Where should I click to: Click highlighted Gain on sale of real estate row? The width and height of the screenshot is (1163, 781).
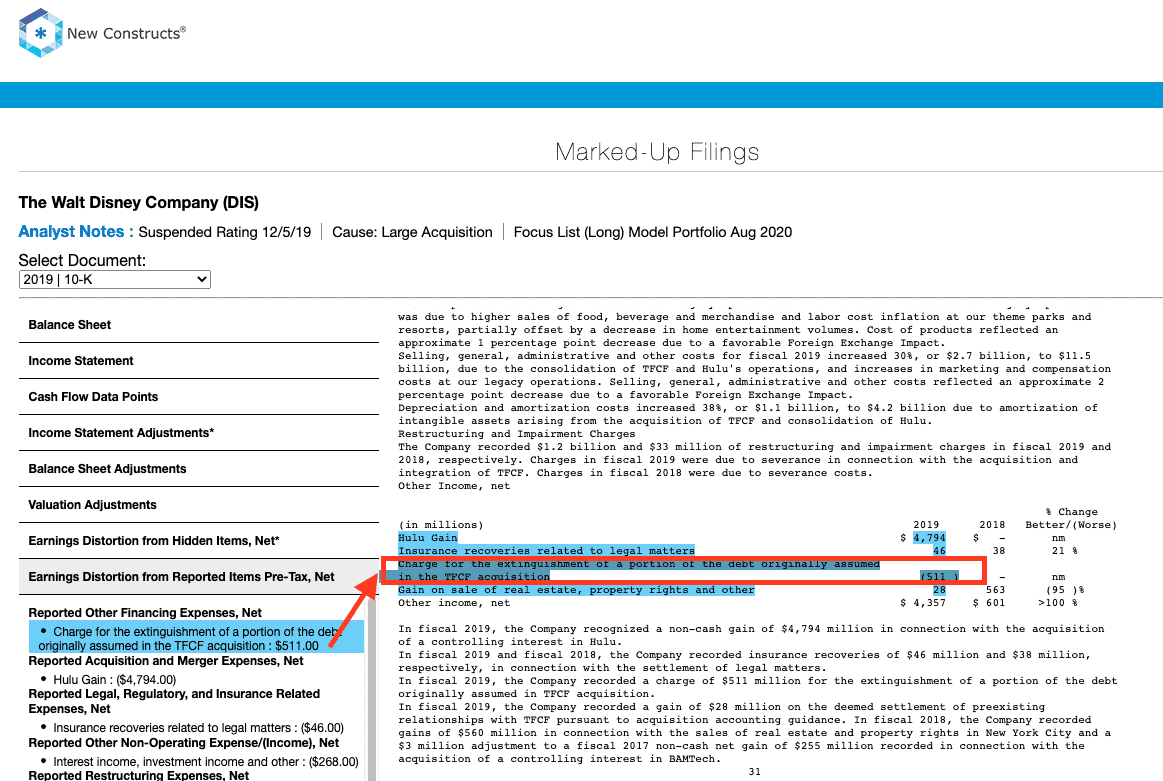(x=576, y=590)
